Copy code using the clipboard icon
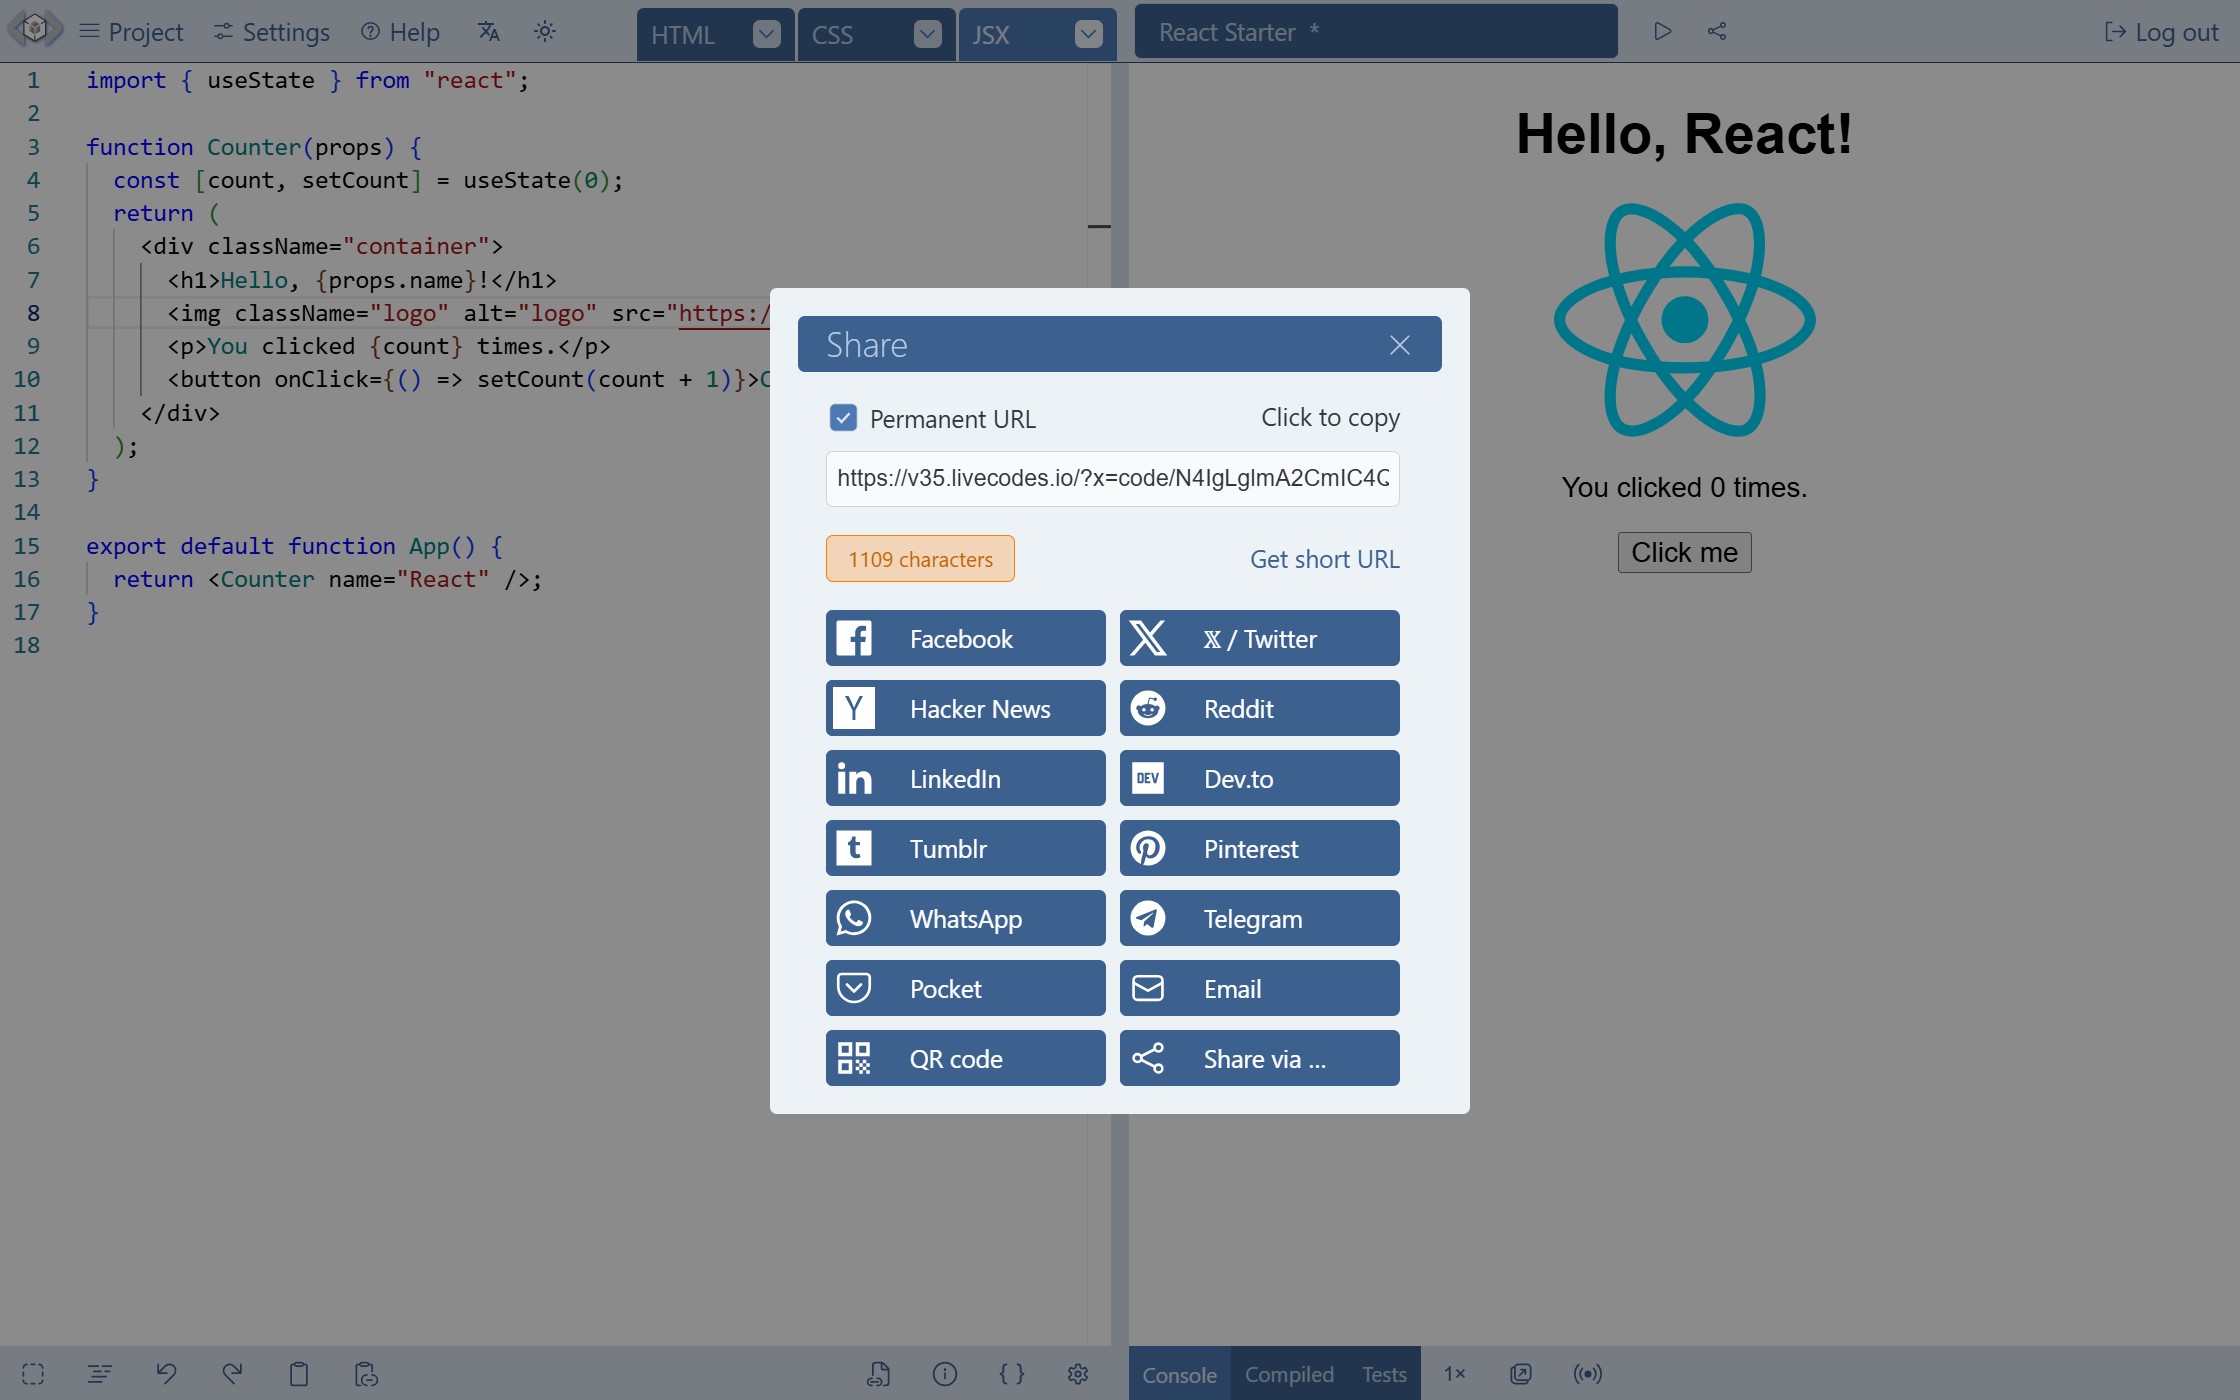Viewport: 2240px width, 1400px height. [x=299, y=1373]
